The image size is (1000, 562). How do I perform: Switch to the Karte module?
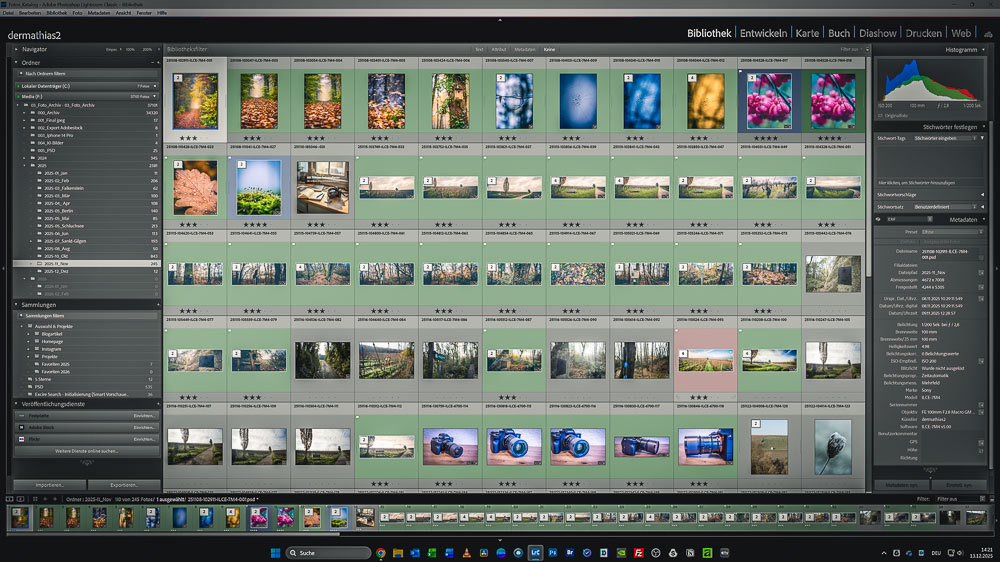point(807,33)
